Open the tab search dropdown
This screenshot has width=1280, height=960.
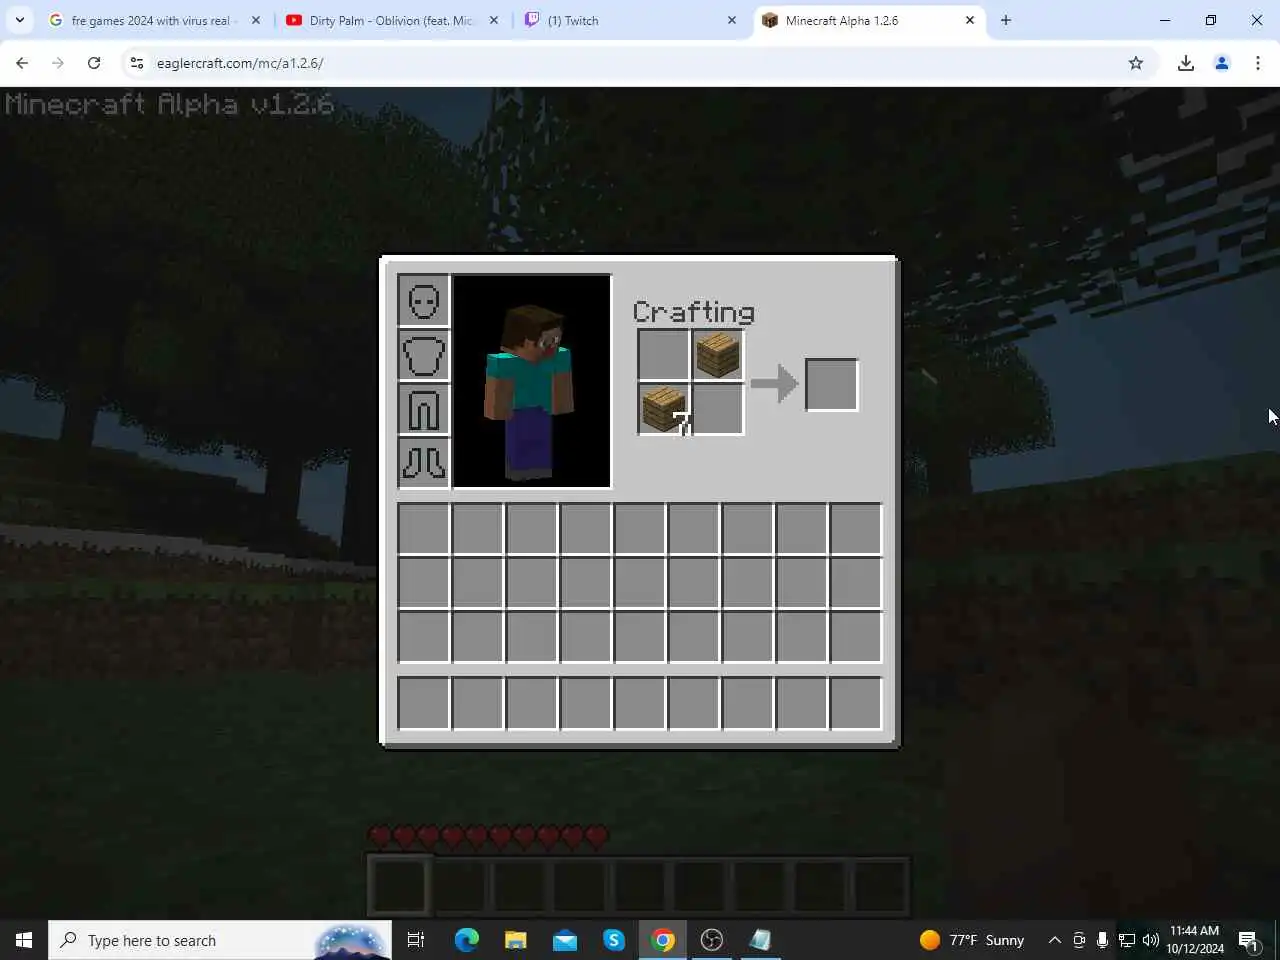pyautogui.click(x=19, y=20)
